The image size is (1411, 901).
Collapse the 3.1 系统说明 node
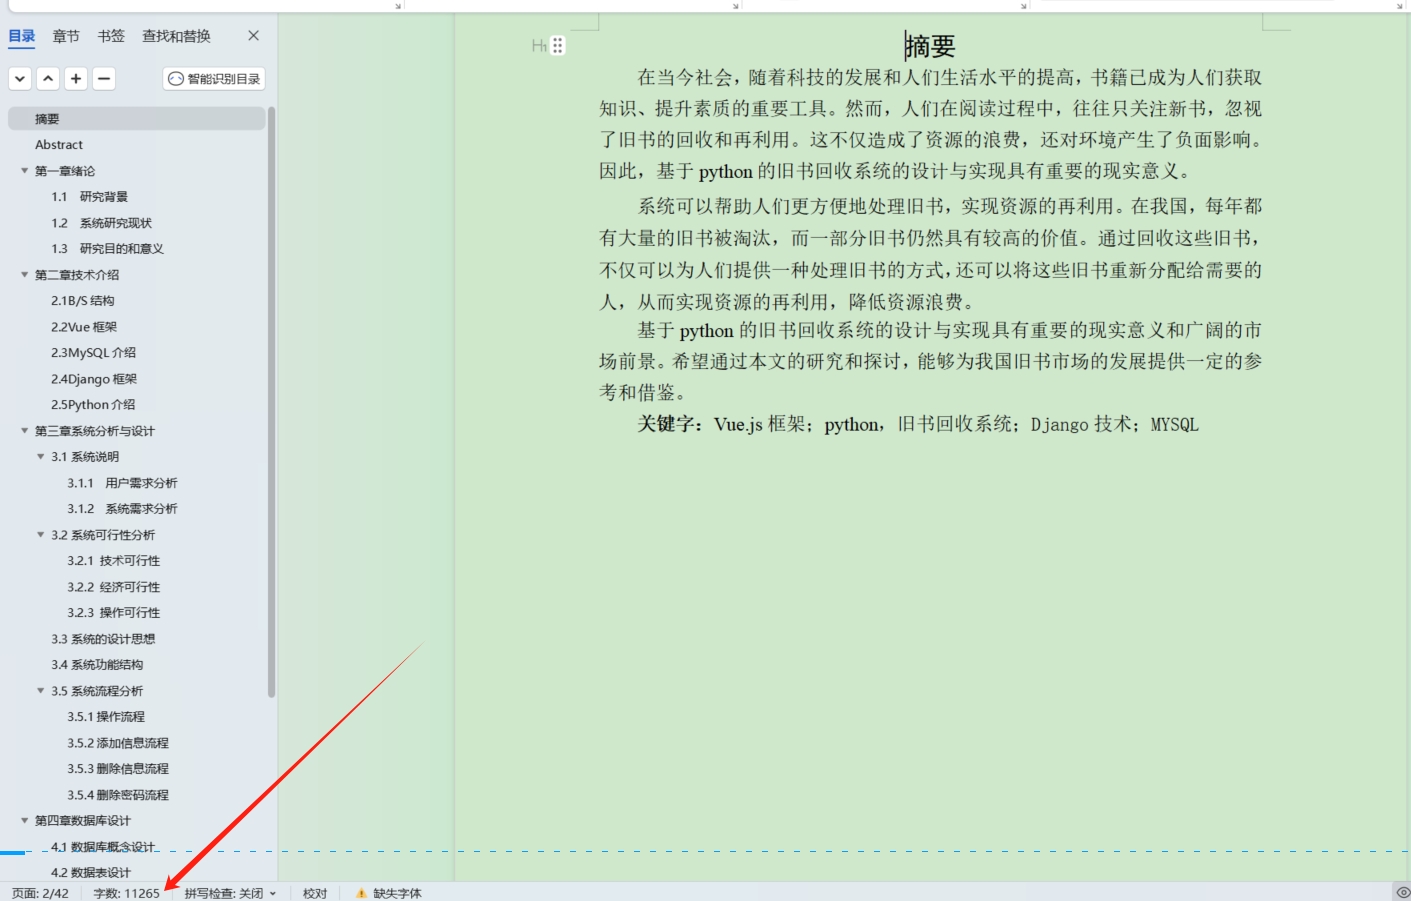coord(41,457)
